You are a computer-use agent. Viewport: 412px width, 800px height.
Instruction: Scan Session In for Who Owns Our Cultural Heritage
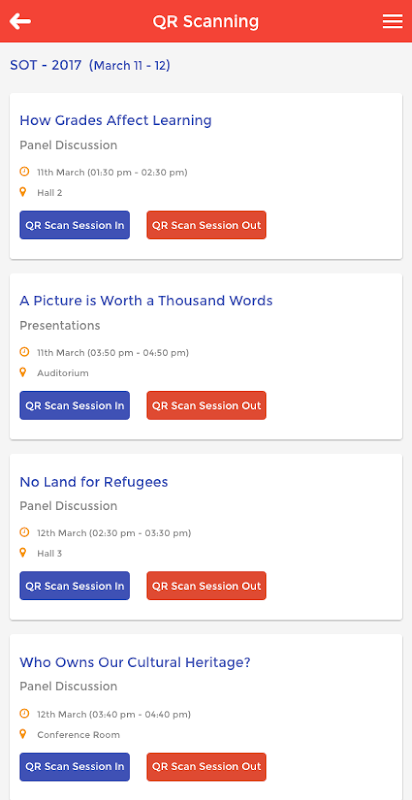coord(74,766)
